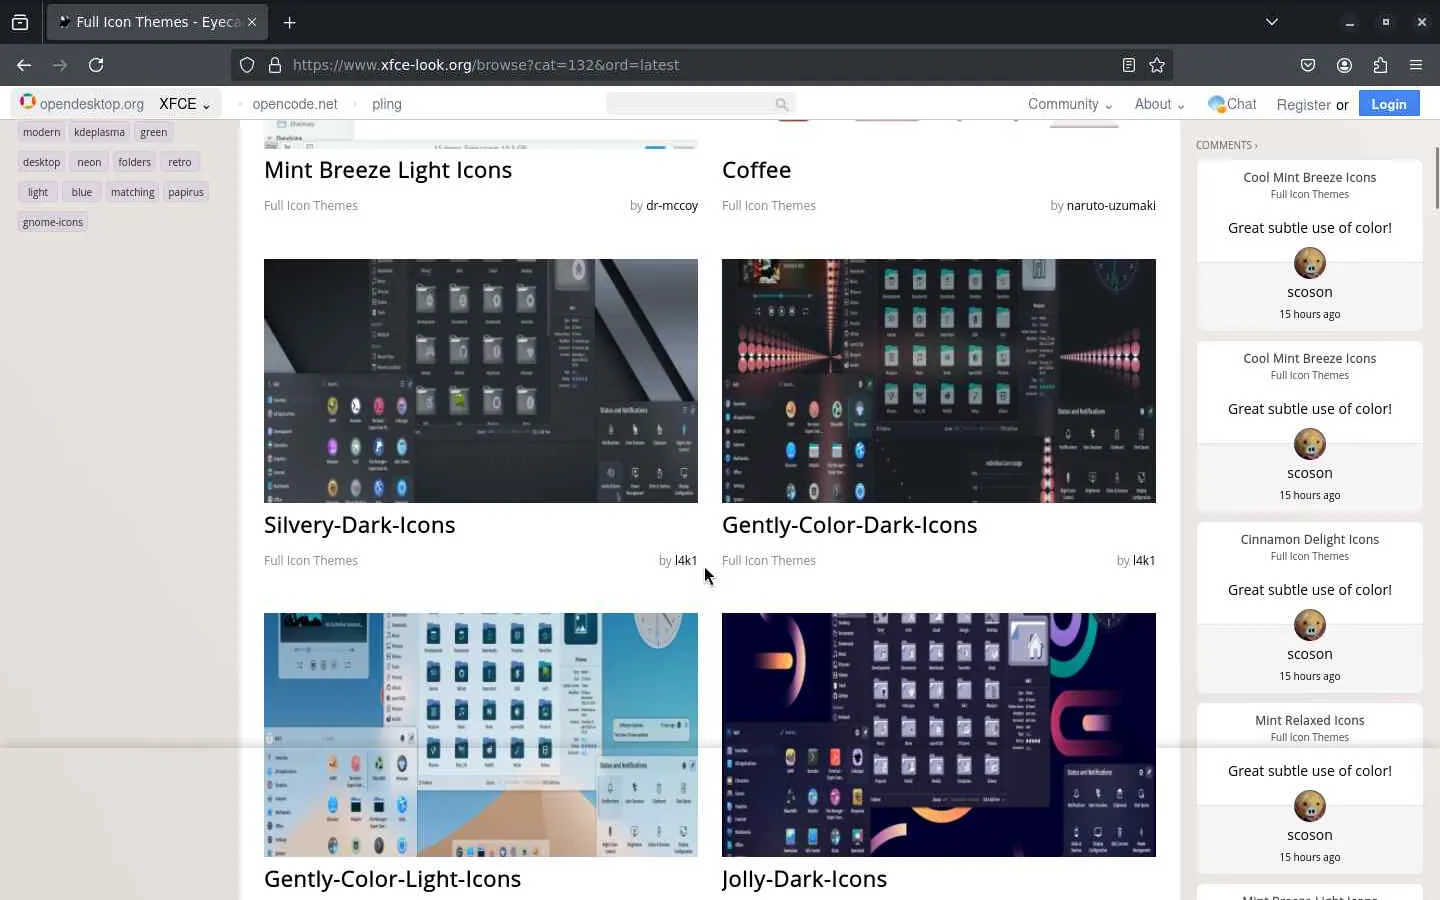Open the Gently-Color-Dark-Icons title link

[x=850, y=525]
